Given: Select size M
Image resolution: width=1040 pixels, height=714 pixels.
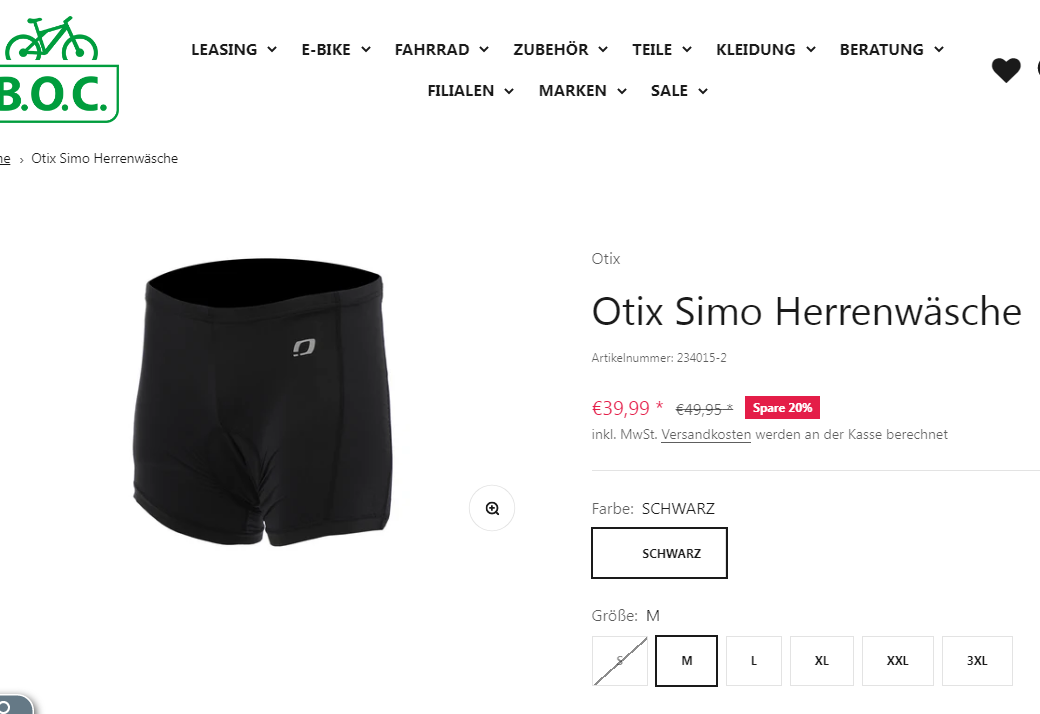Looking at the screenshot, I should 686,661.
